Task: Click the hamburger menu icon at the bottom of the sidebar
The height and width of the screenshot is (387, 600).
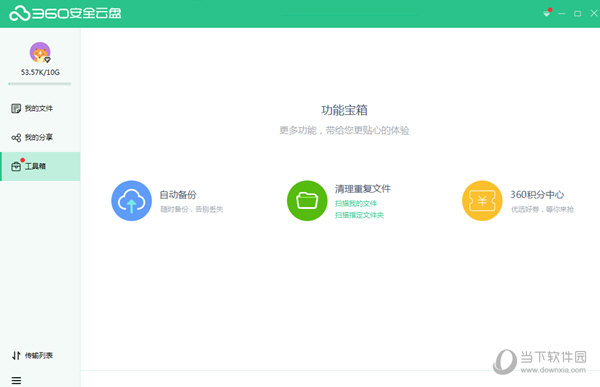Action: (16, 380)
